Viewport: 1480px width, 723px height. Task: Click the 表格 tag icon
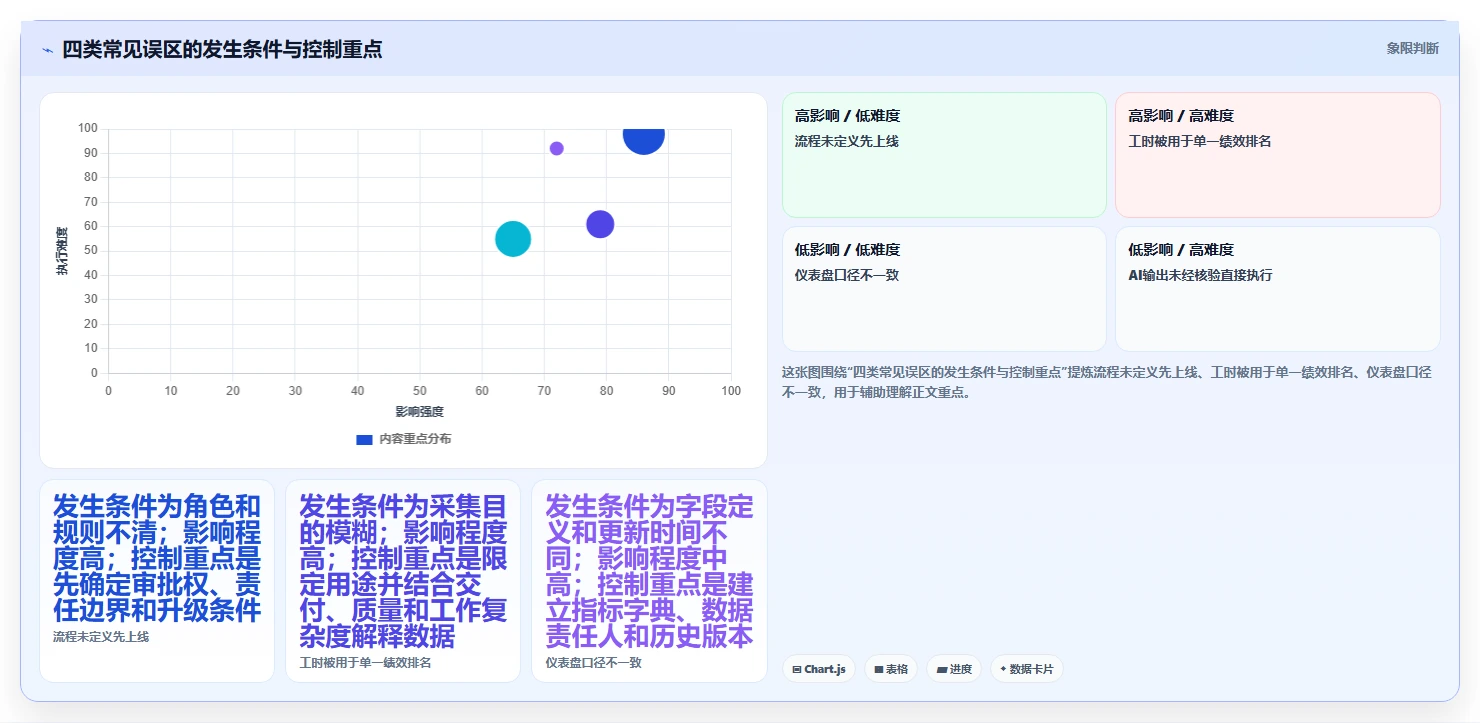[878, 669]
